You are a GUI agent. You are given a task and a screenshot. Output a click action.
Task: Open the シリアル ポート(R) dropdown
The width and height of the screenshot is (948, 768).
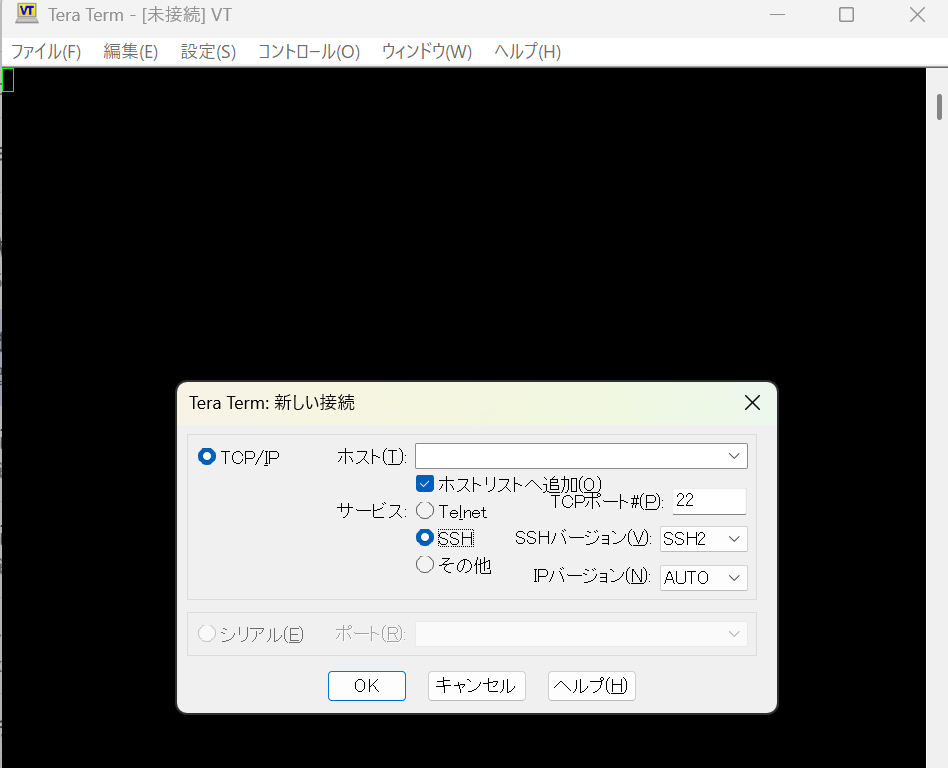click(x=581, y=634)
